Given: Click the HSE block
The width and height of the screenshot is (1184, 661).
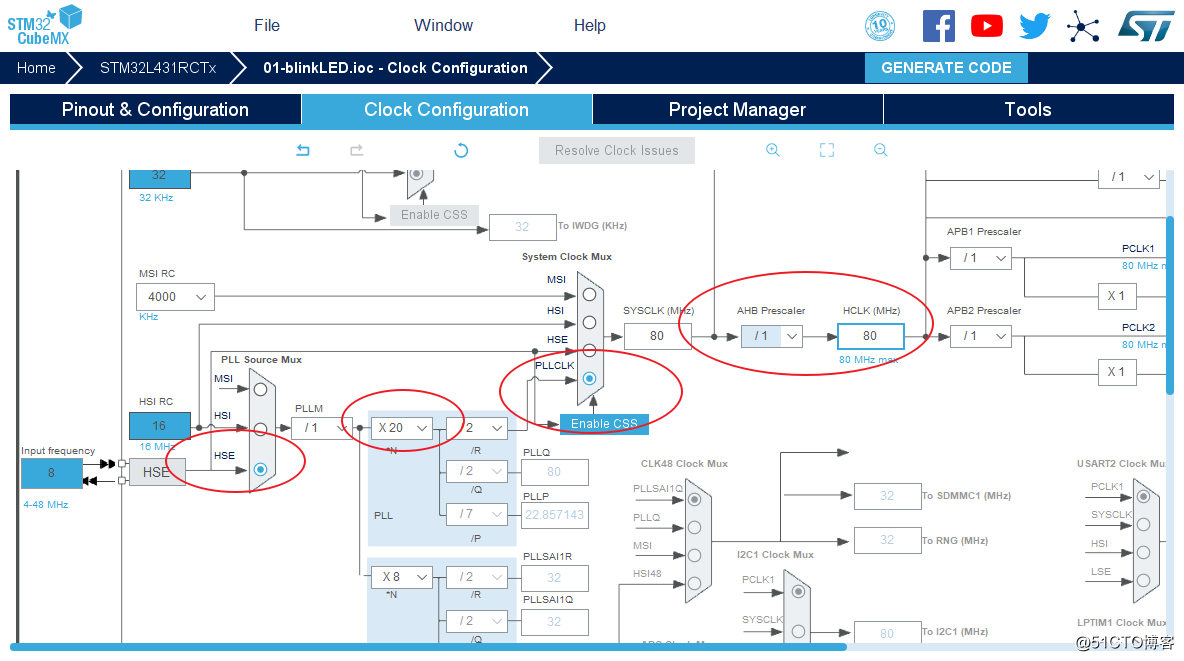Looking at the screenshot, I should 156,472.
